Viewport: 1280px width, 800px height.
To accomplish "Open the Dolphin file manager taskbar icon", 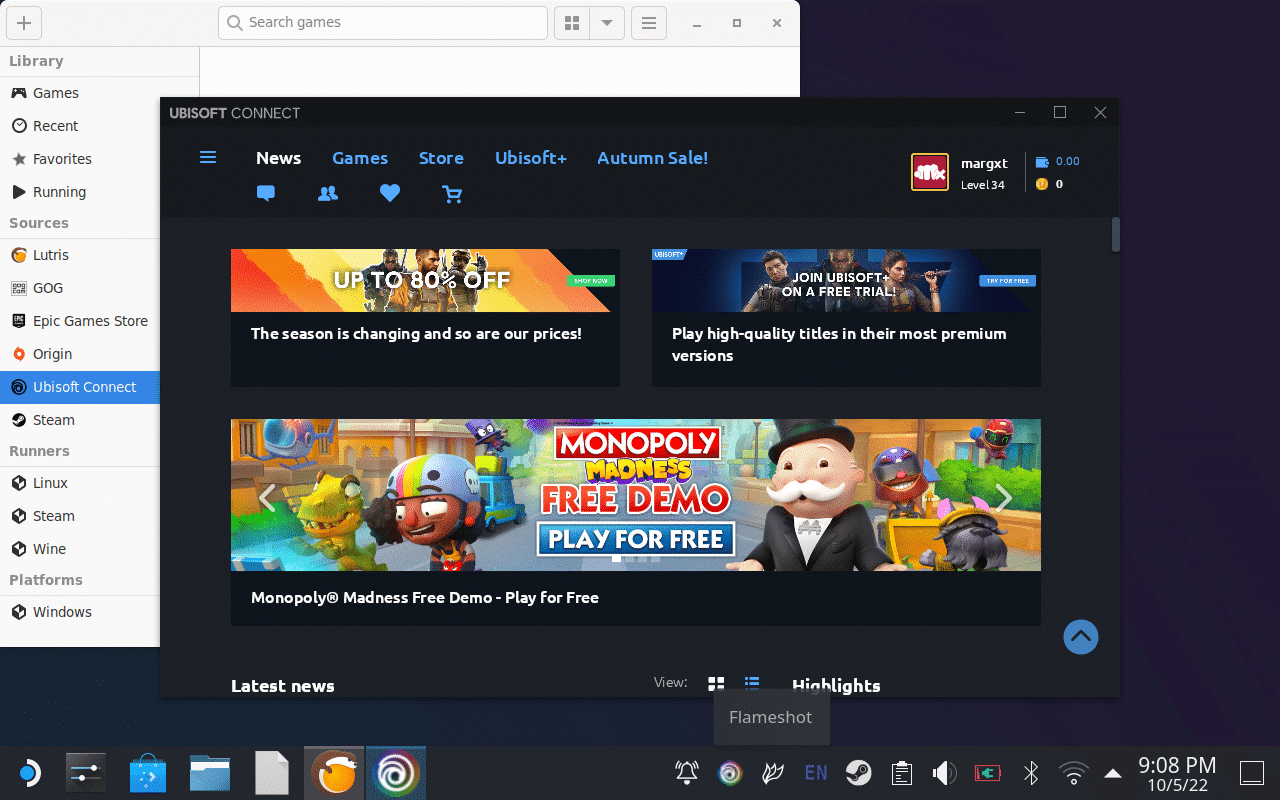I will click(210, 773).
